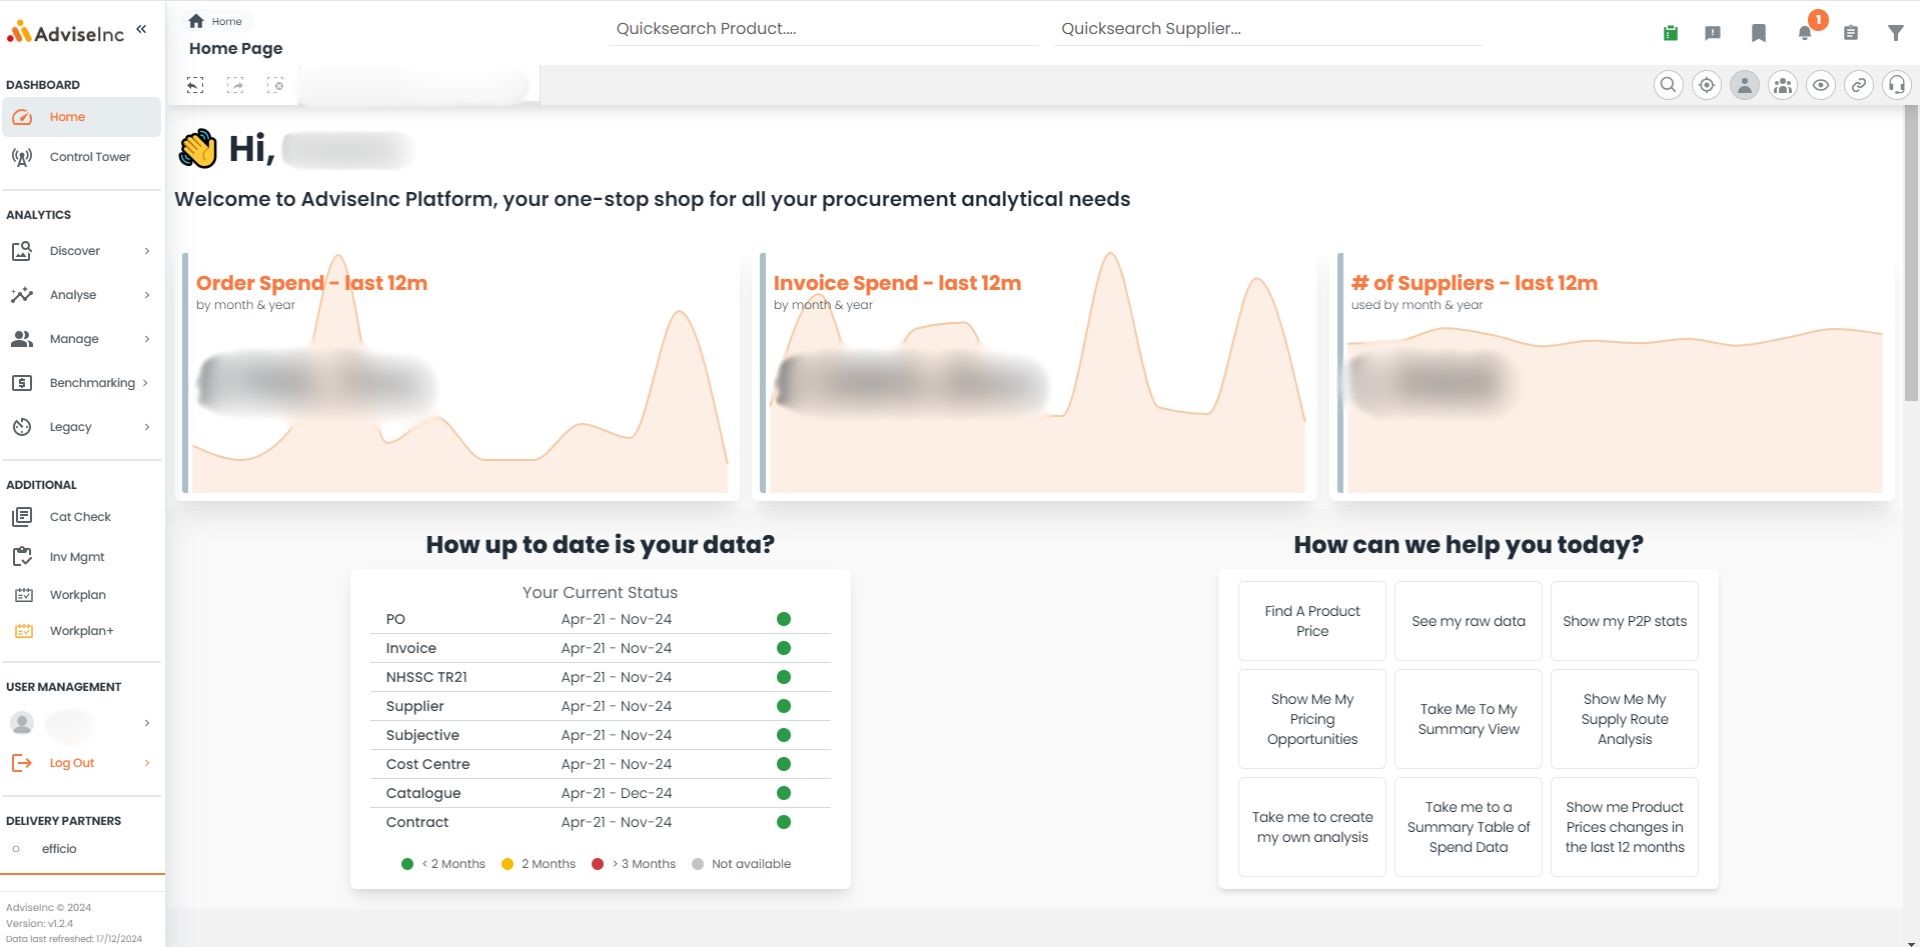Viewport: 1920px width, 947px height.
Task: Toggle the eye visibility icon
Action: [1821, 86]
